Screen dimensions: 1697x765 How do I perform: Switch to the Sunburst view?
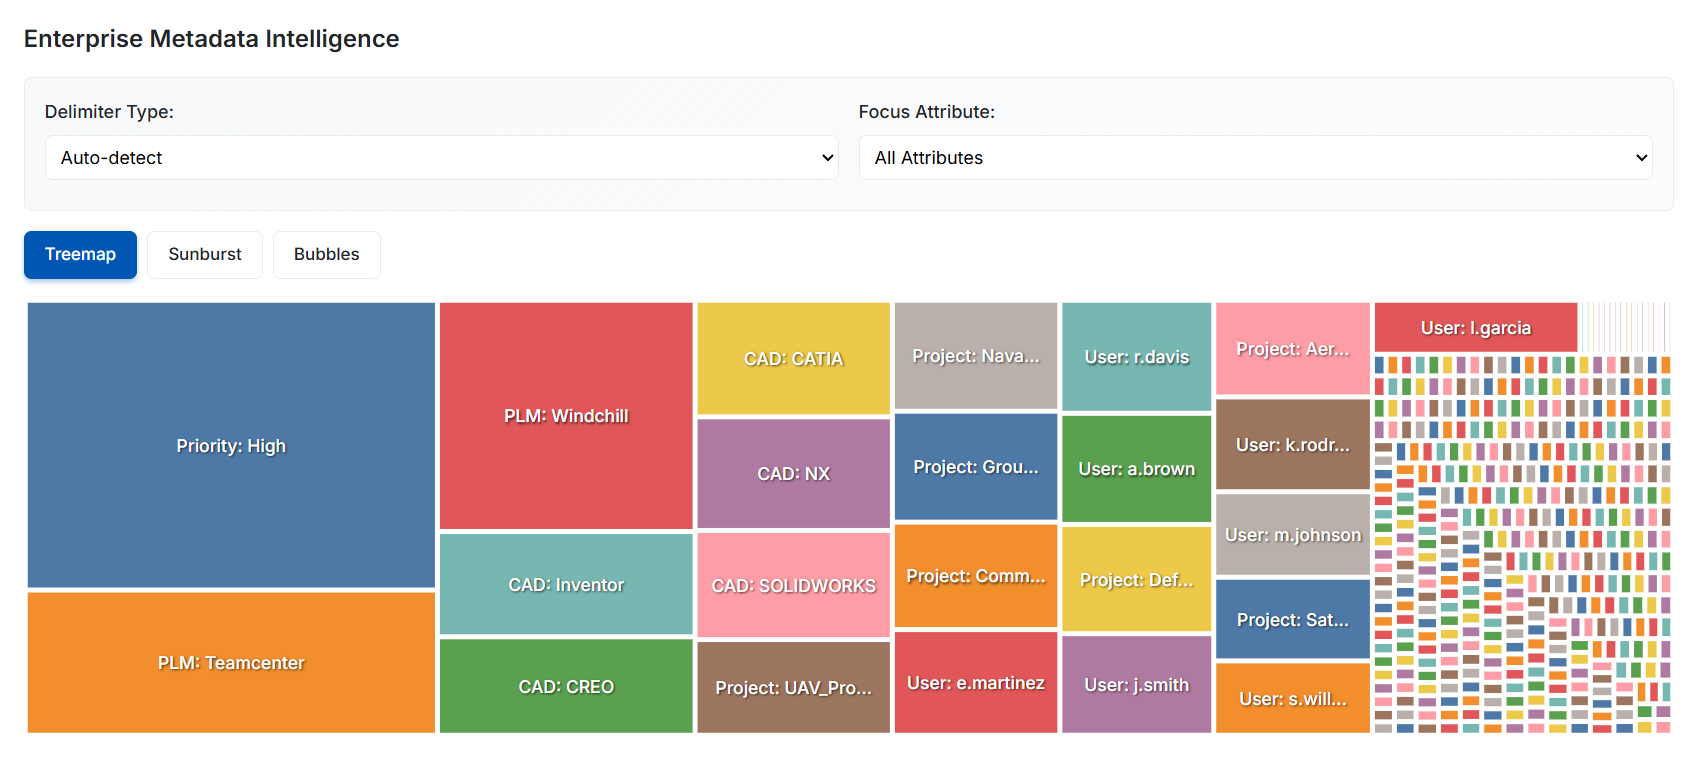[x=205, y=255]
